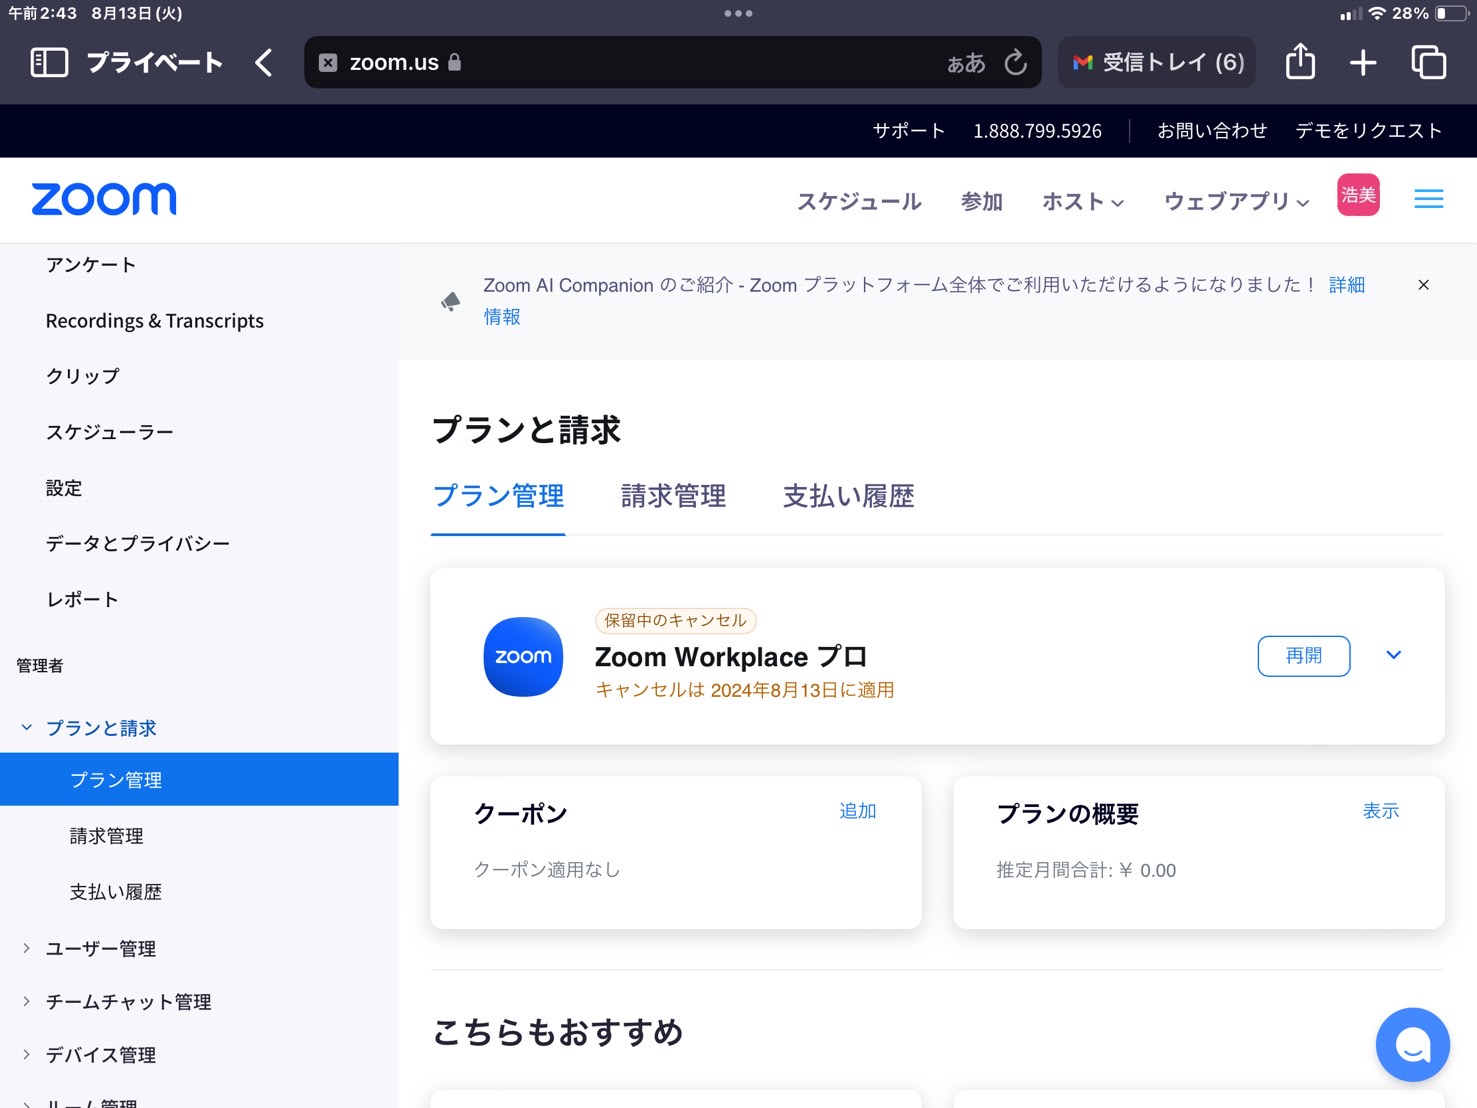
Task: Open the 参加 nav item
Action: pos(982,201)
